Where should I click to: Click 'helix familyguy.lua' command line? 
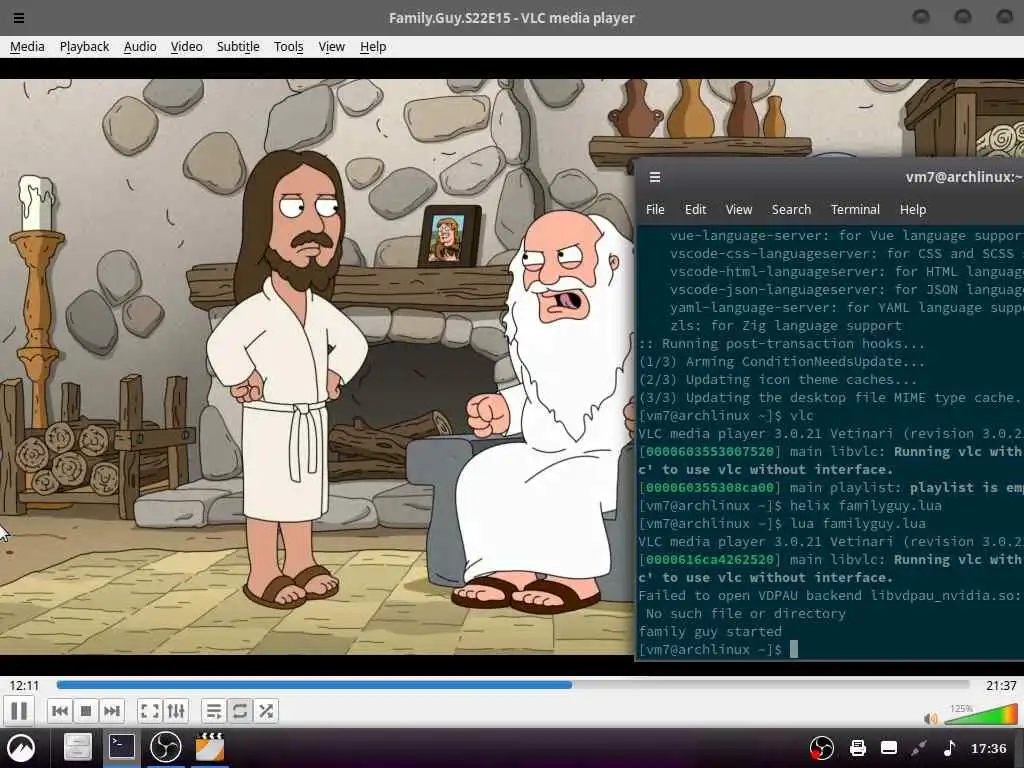[865, 505]
